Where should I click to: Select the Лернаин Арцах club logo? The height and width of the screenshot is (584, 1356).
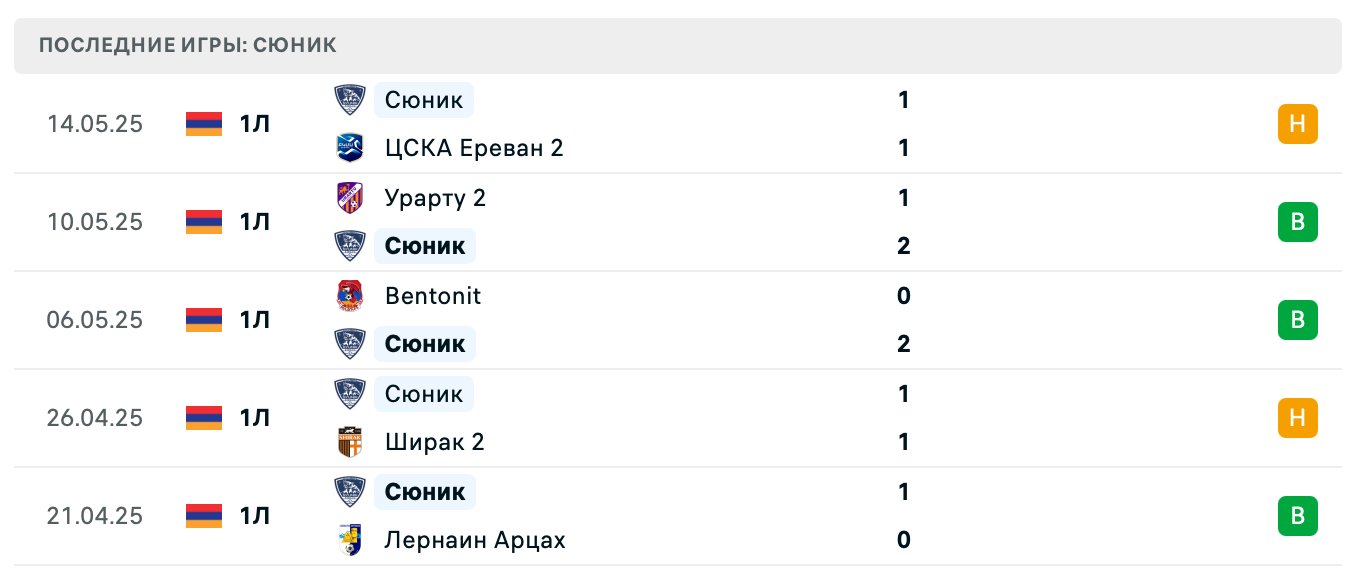click(x=351, y=540)
